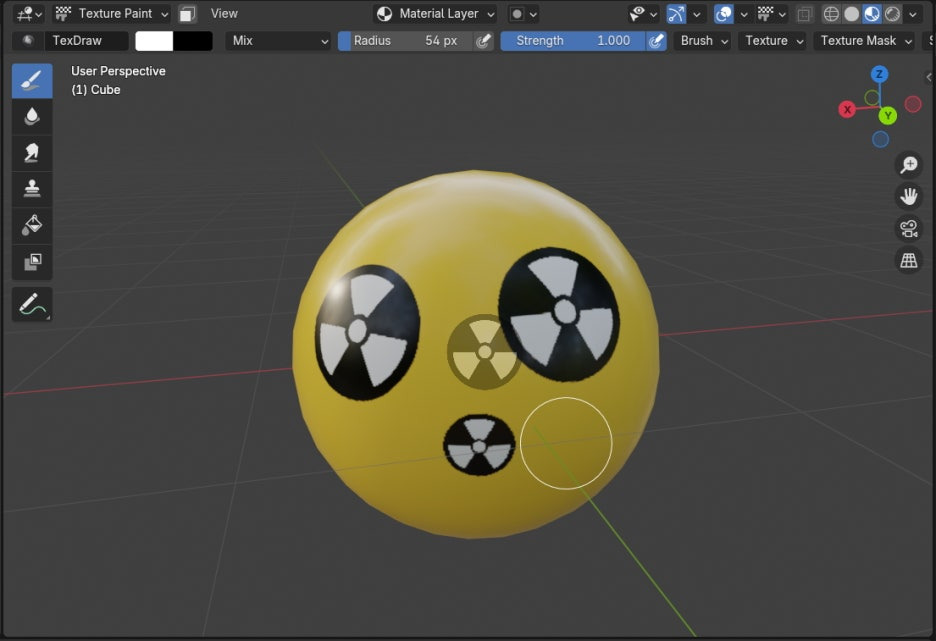Switch to Solid shading
The width and height of the screenshot is (936, 641).
852,14
